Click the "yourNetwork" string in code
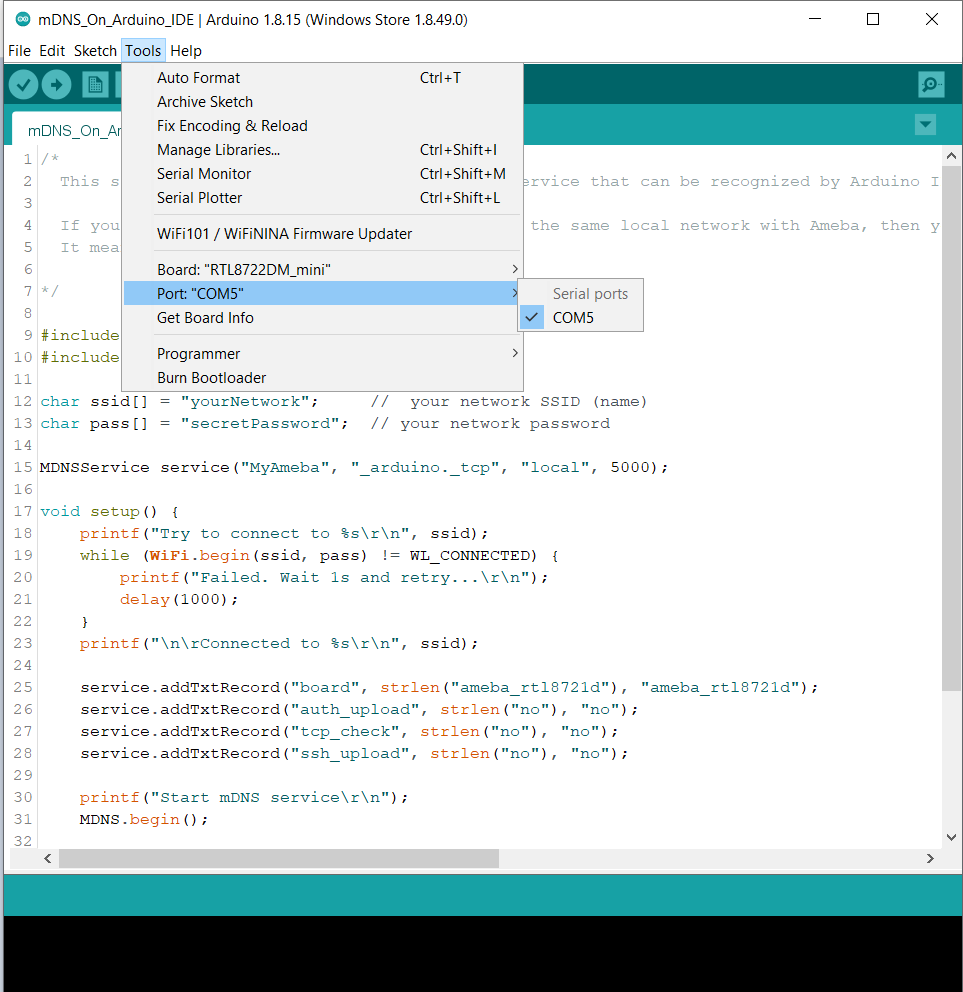This screenshot has height=992, width=963. [245, 402]
